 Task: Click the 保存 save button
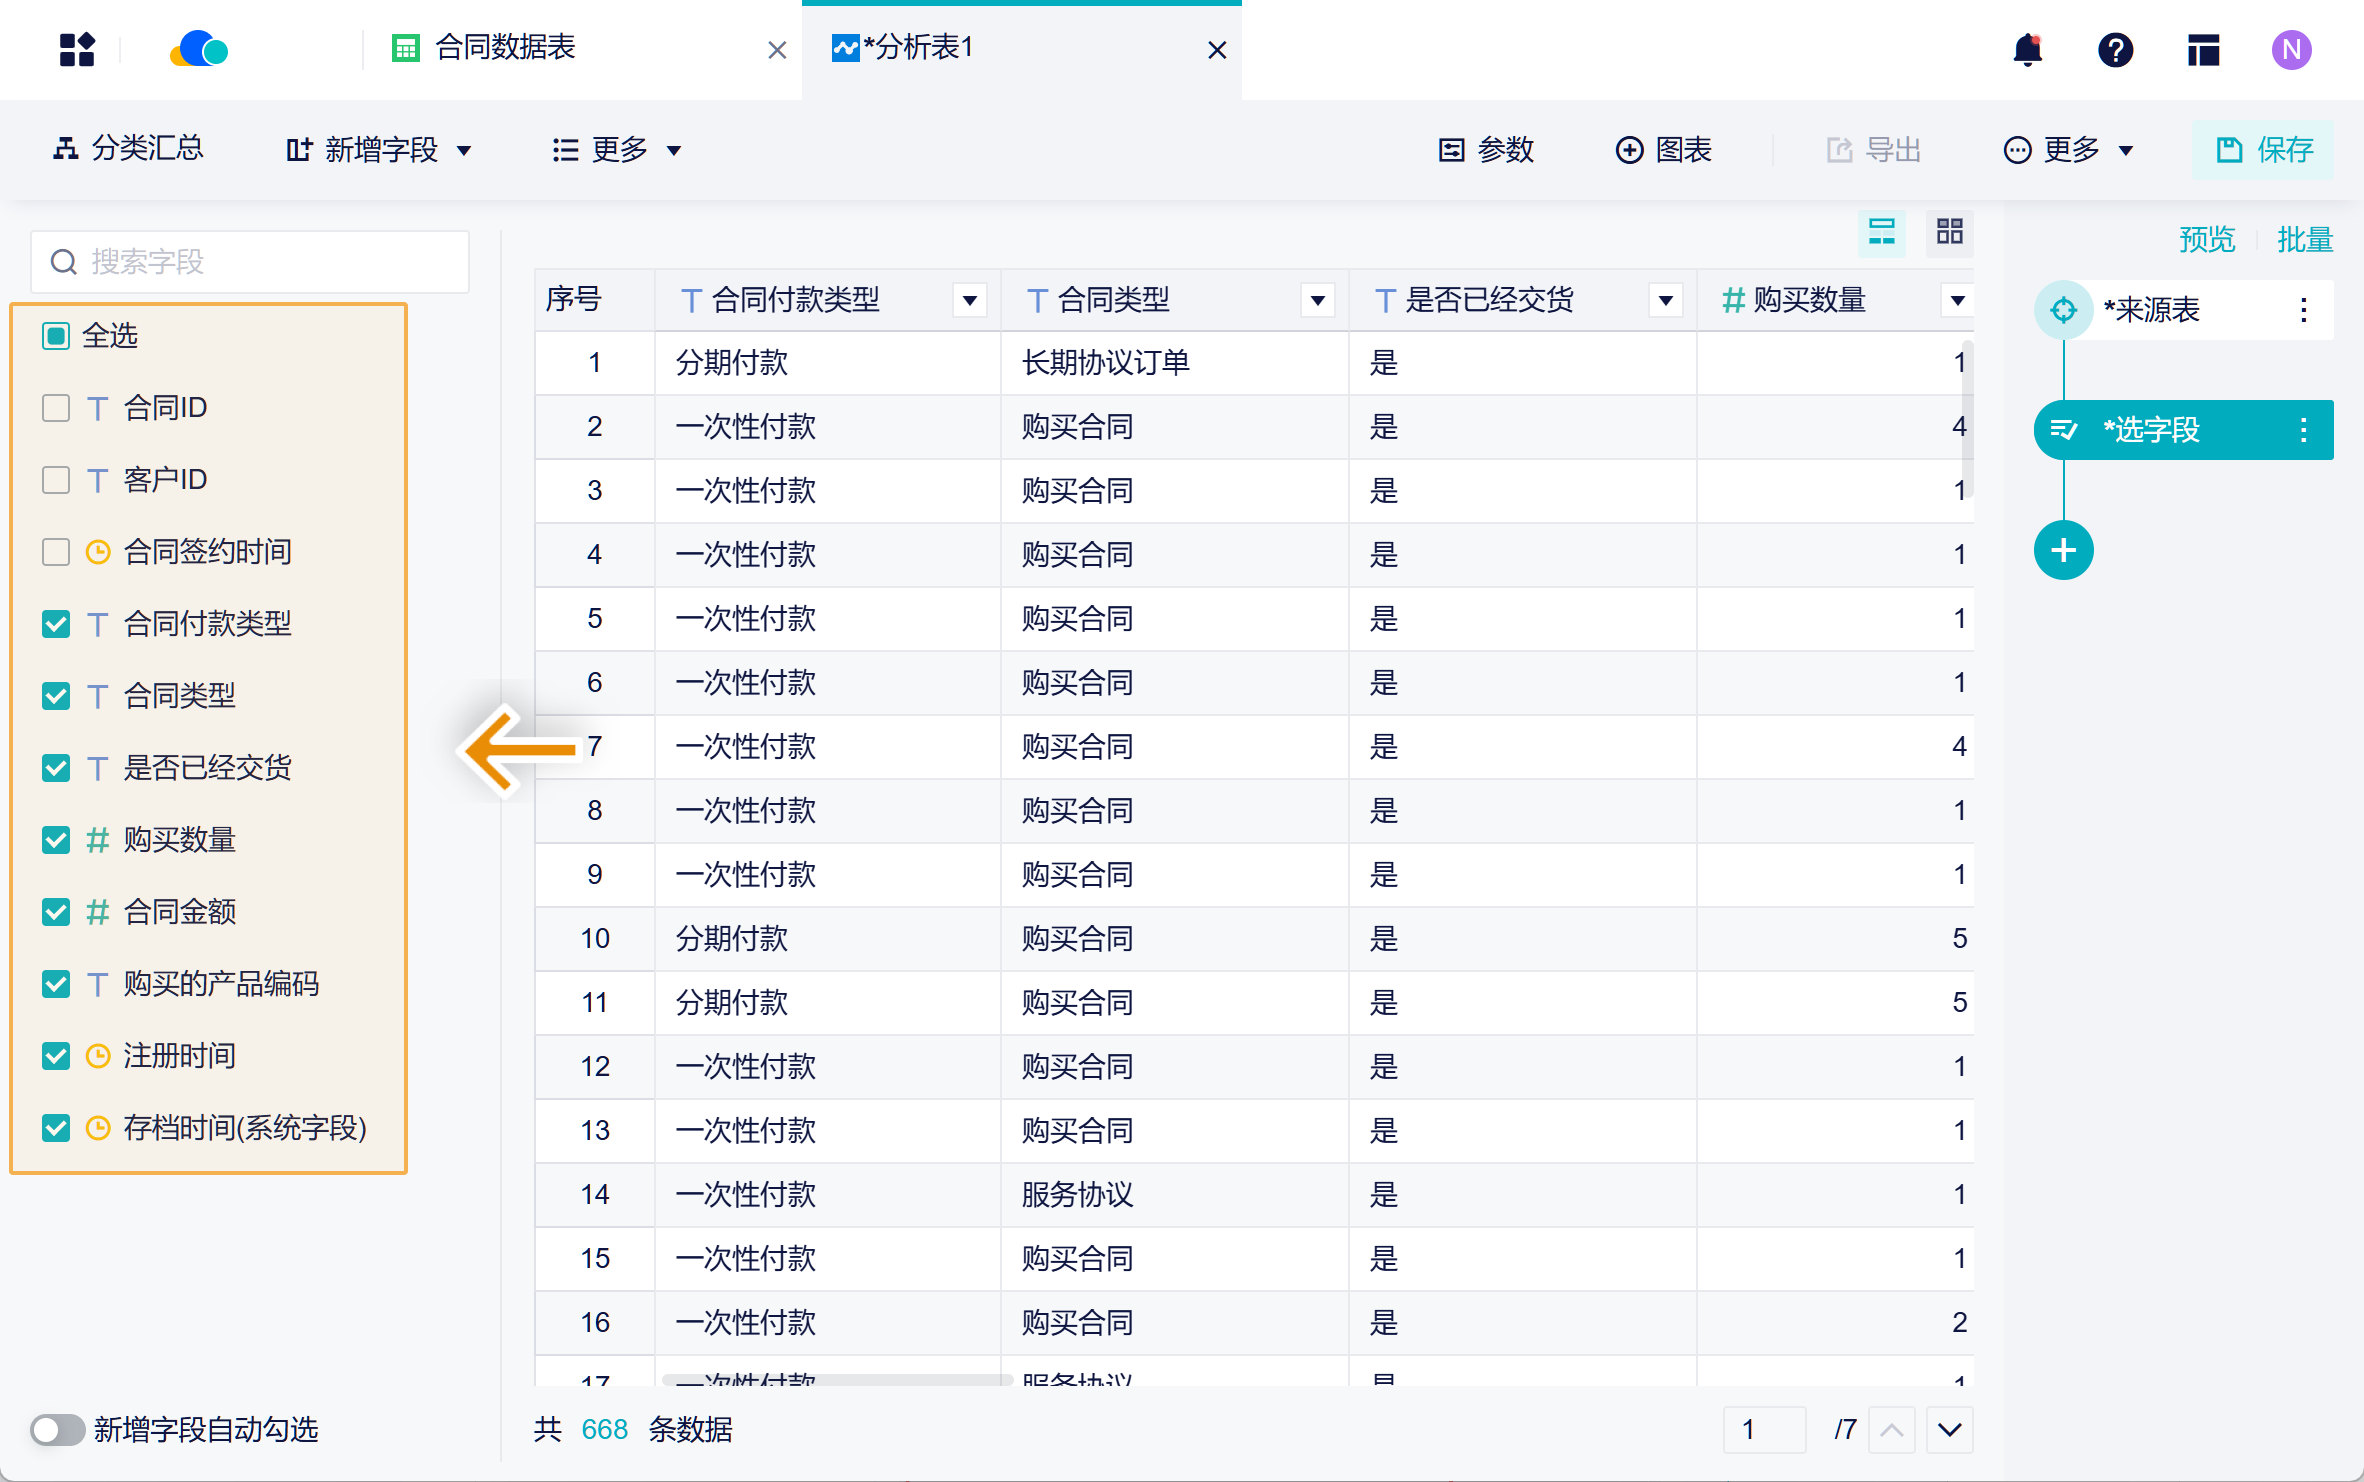point(2264,150)
